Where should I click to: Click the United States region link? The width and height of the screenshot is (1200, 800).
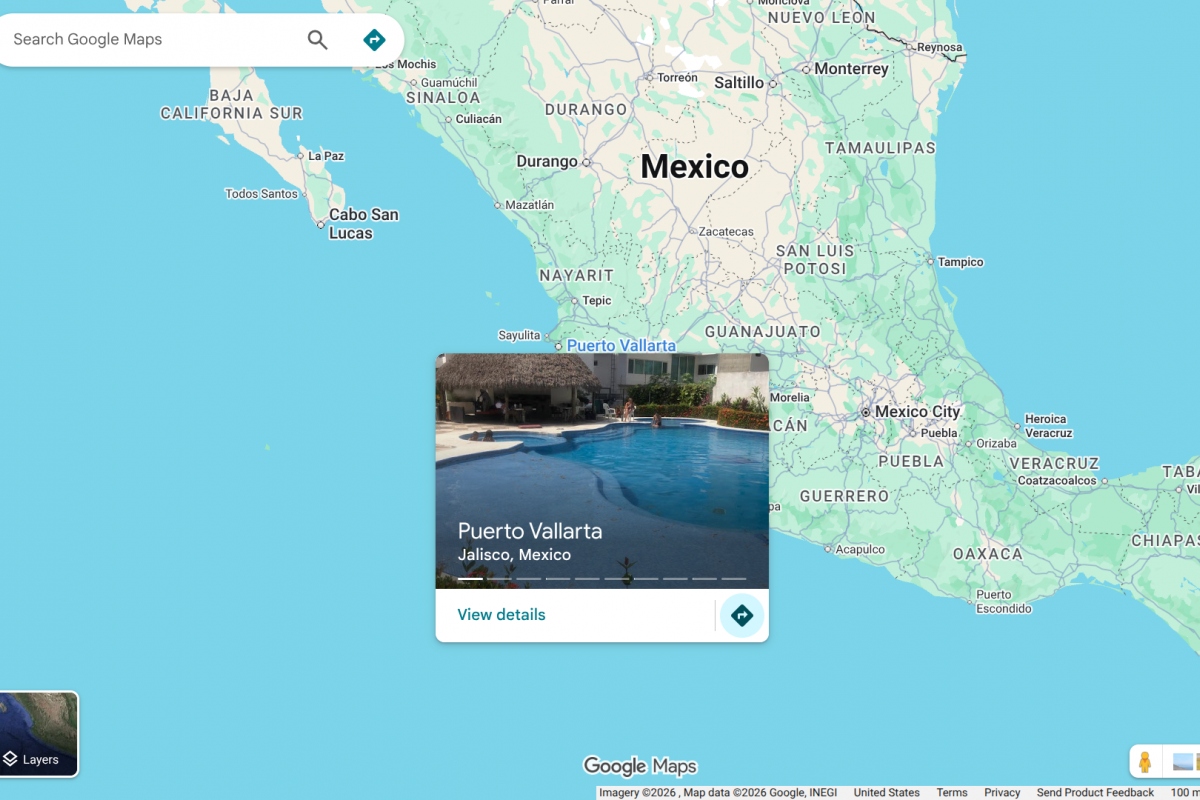(886, 792)
